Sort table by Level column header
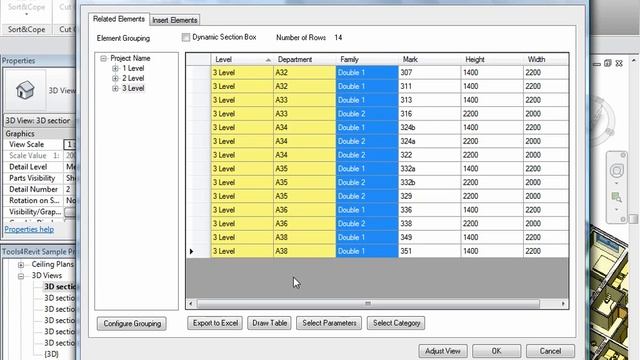Image resolution: width=640 pixels, height=360 pixels. click(242, 60)
